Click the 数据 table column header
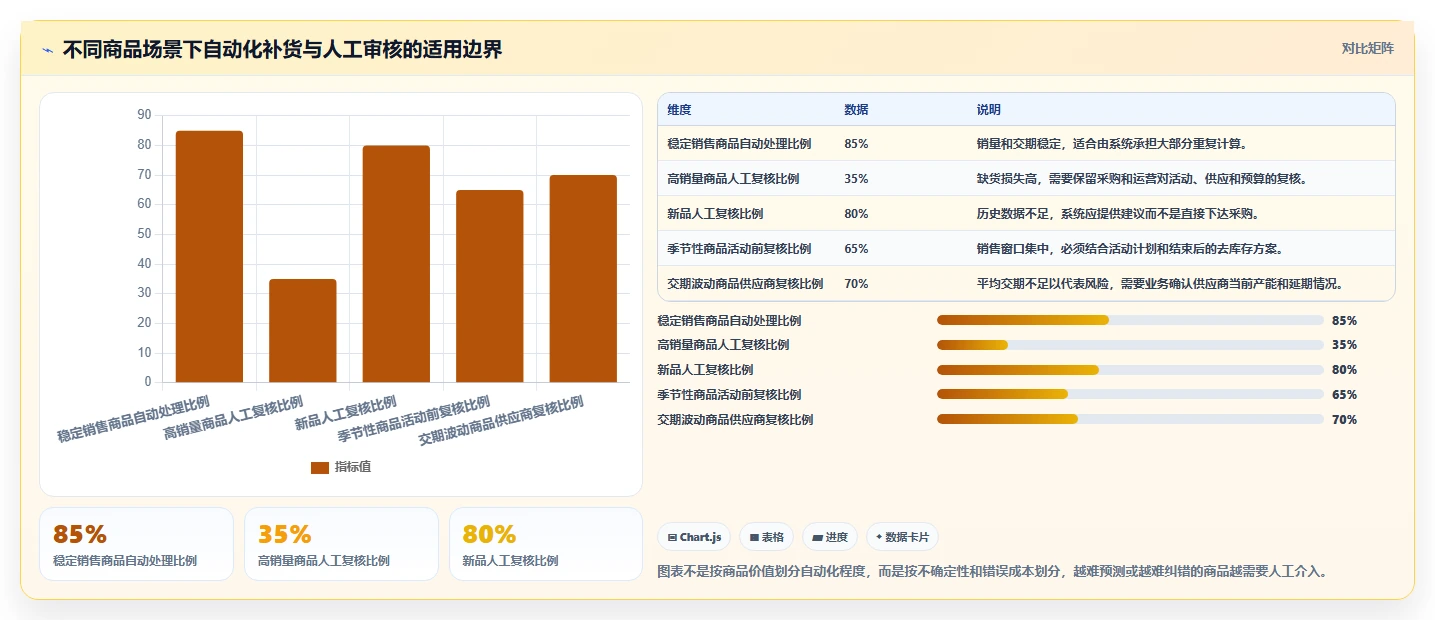This screenshot has height=620, width=1435. (856, 110)
